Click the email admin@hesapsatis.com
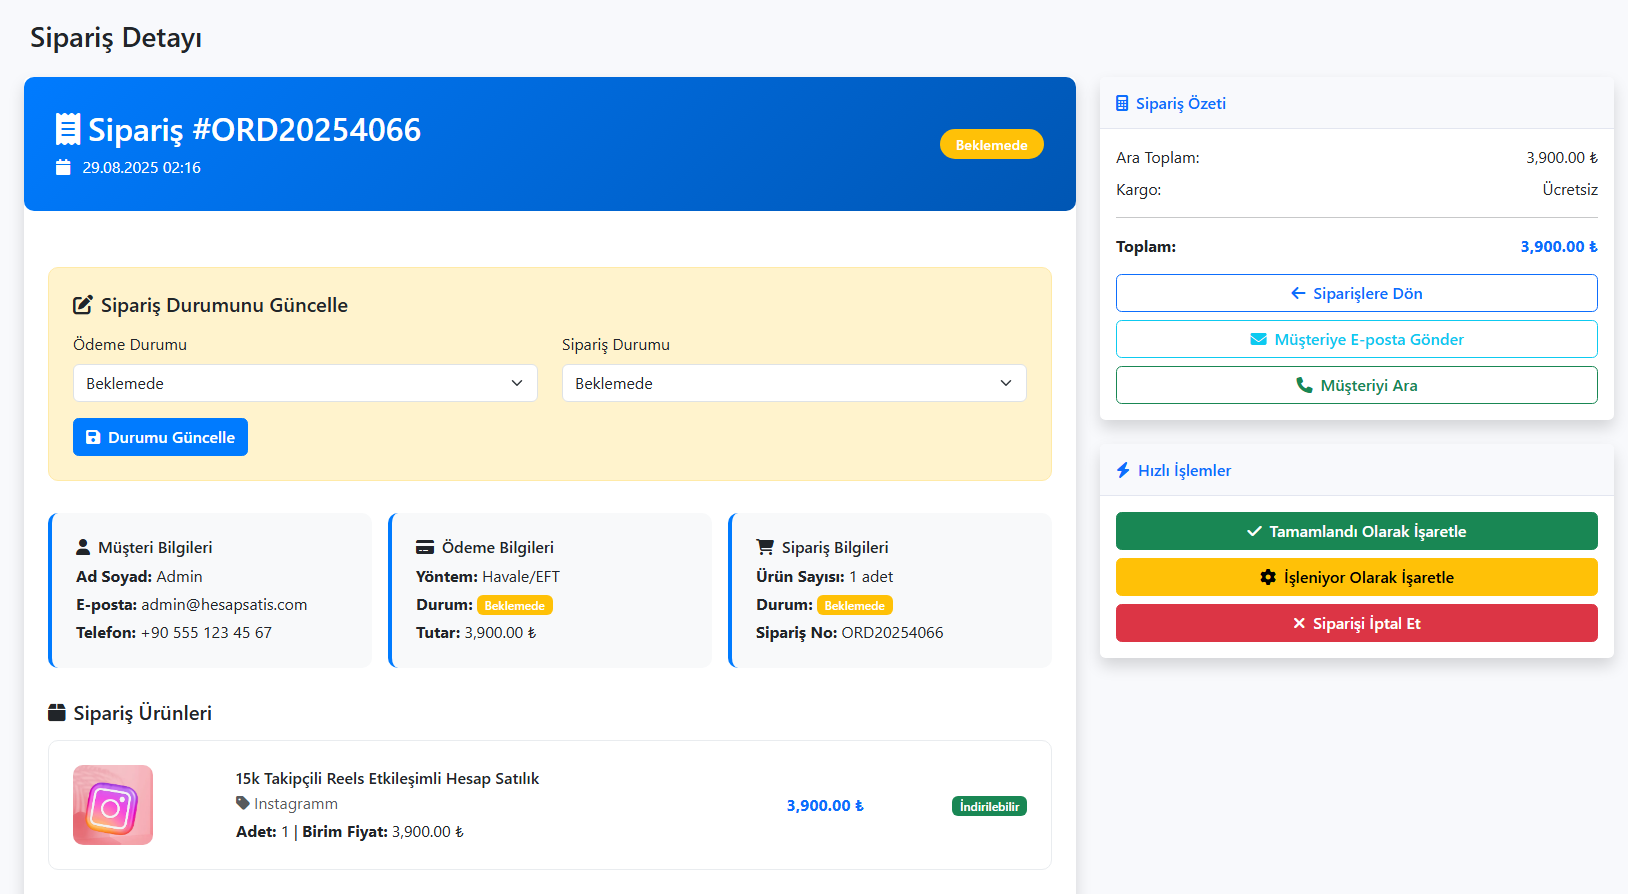The image size is (1628, 894). coord(224,604)
